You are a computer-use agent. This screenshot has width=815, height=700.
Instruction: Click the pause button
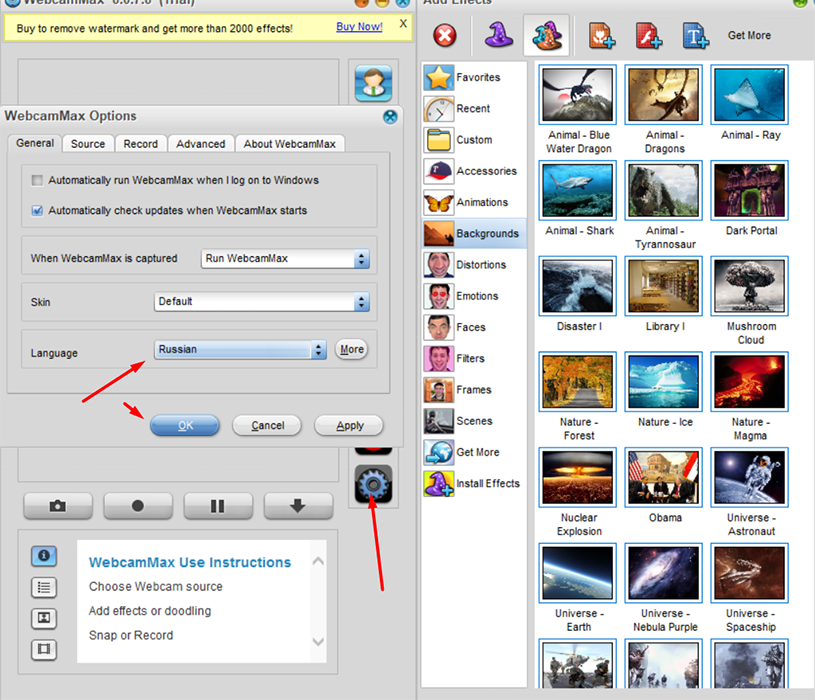tap(218, 506)
